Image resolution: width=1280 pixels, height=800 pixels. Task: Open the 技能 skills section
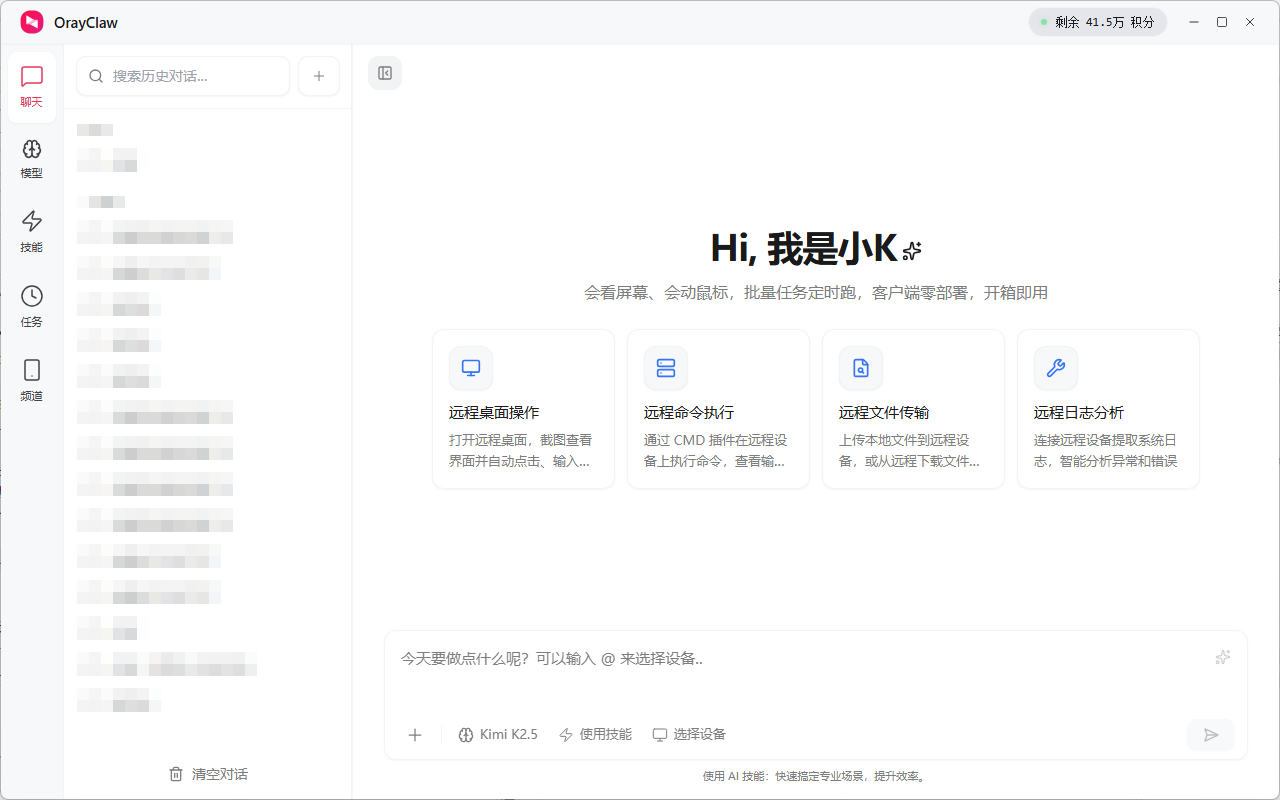pyautogui.click(x=32, y=233)
